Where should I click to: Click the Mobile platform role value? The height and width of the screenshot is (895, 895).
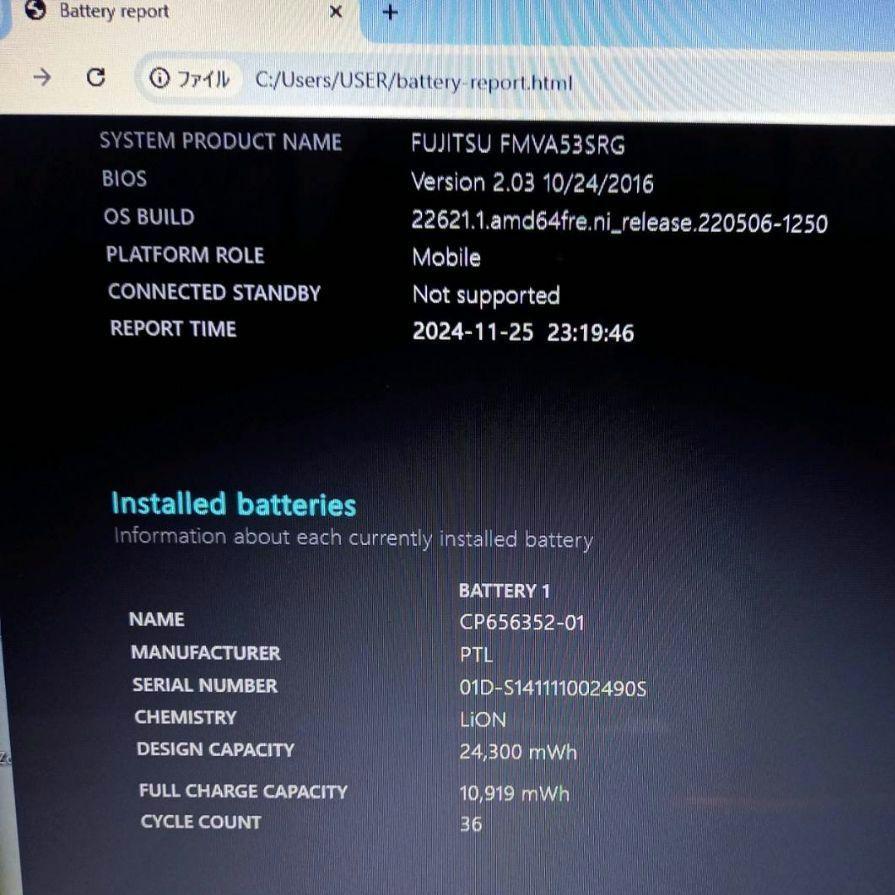tap(446, 257)
